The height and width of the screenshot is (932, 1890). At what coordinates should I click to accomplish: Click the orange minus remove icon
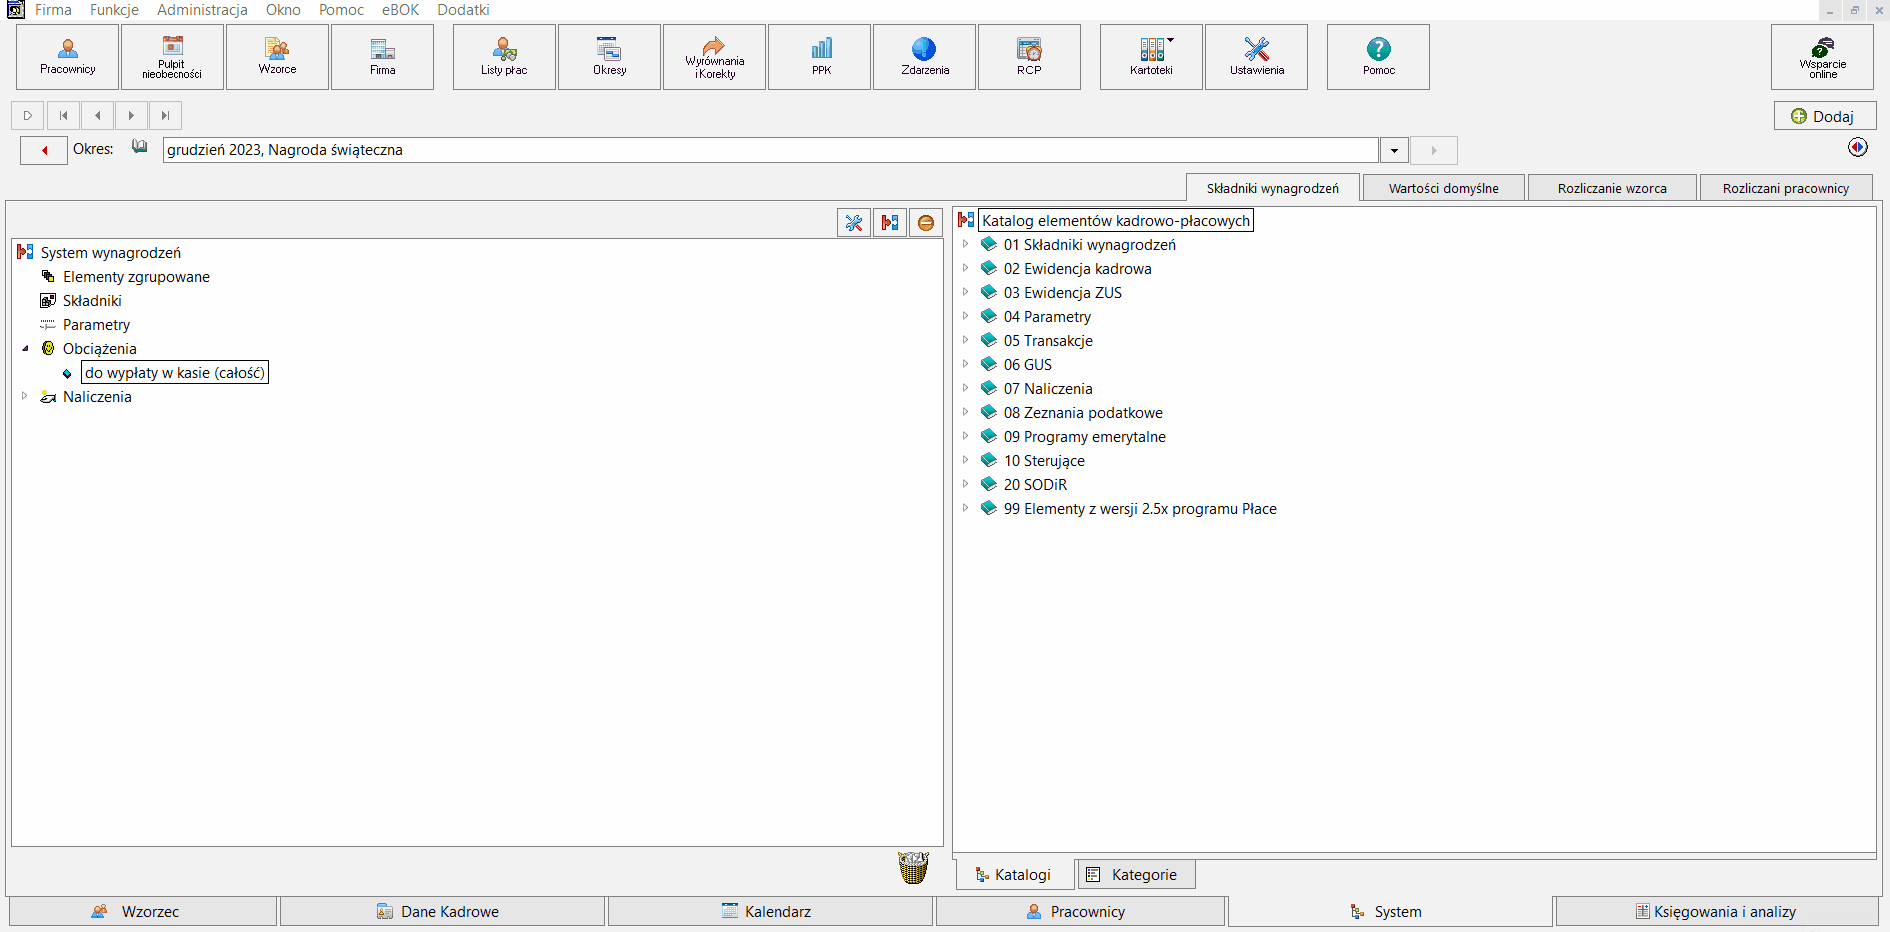pyautogui.click(x=926, y=223)
